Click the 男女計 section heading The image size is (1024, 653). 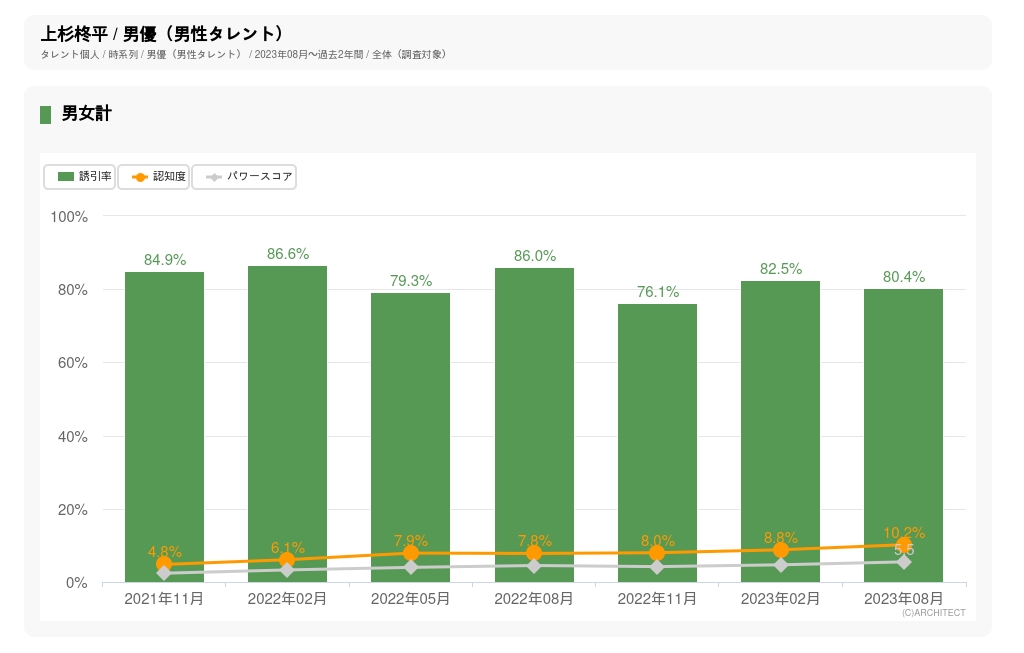86,114
